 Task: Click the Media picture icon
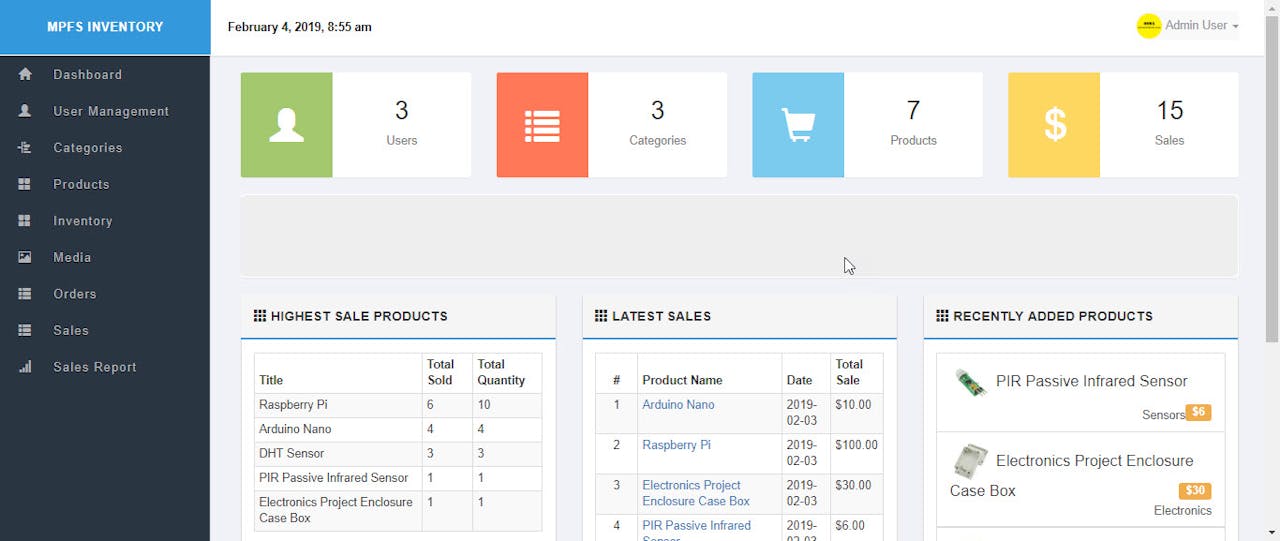pos(25,257)
